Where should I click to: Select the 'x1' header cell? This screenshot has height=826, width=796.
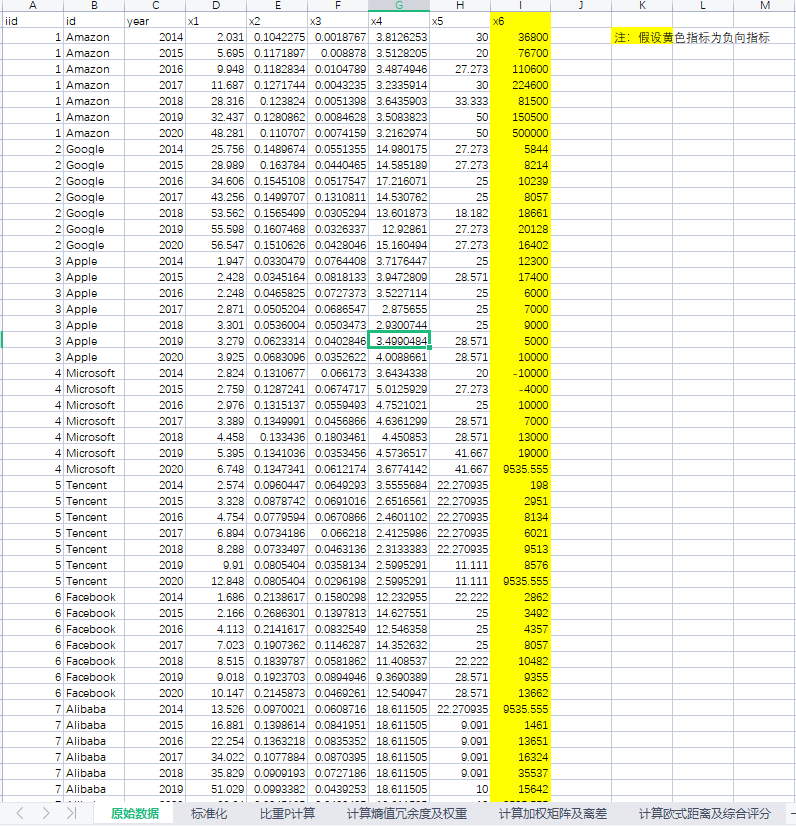[216, 21]
